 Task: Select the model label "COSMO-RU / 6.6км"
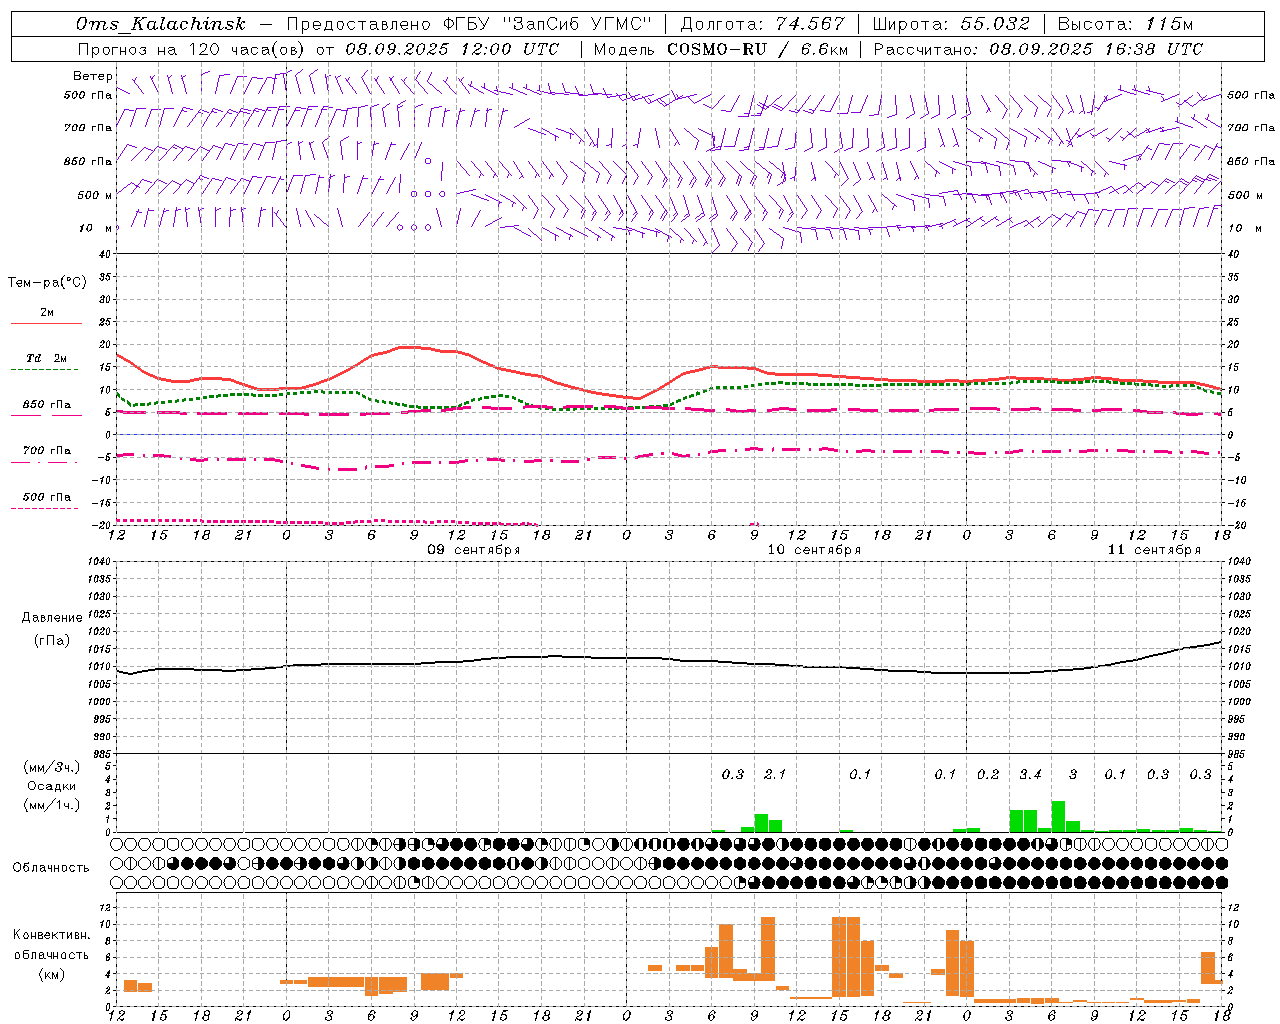(757, 49)
